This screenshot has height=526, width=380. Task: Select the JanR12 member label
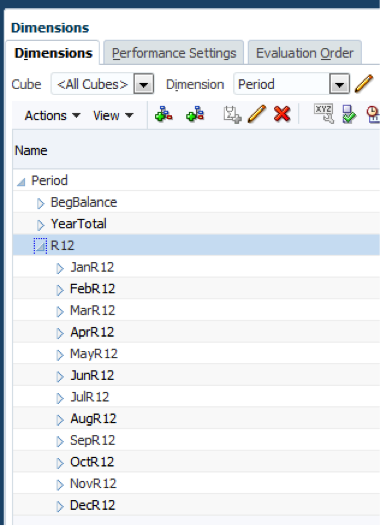pos(92,267)
